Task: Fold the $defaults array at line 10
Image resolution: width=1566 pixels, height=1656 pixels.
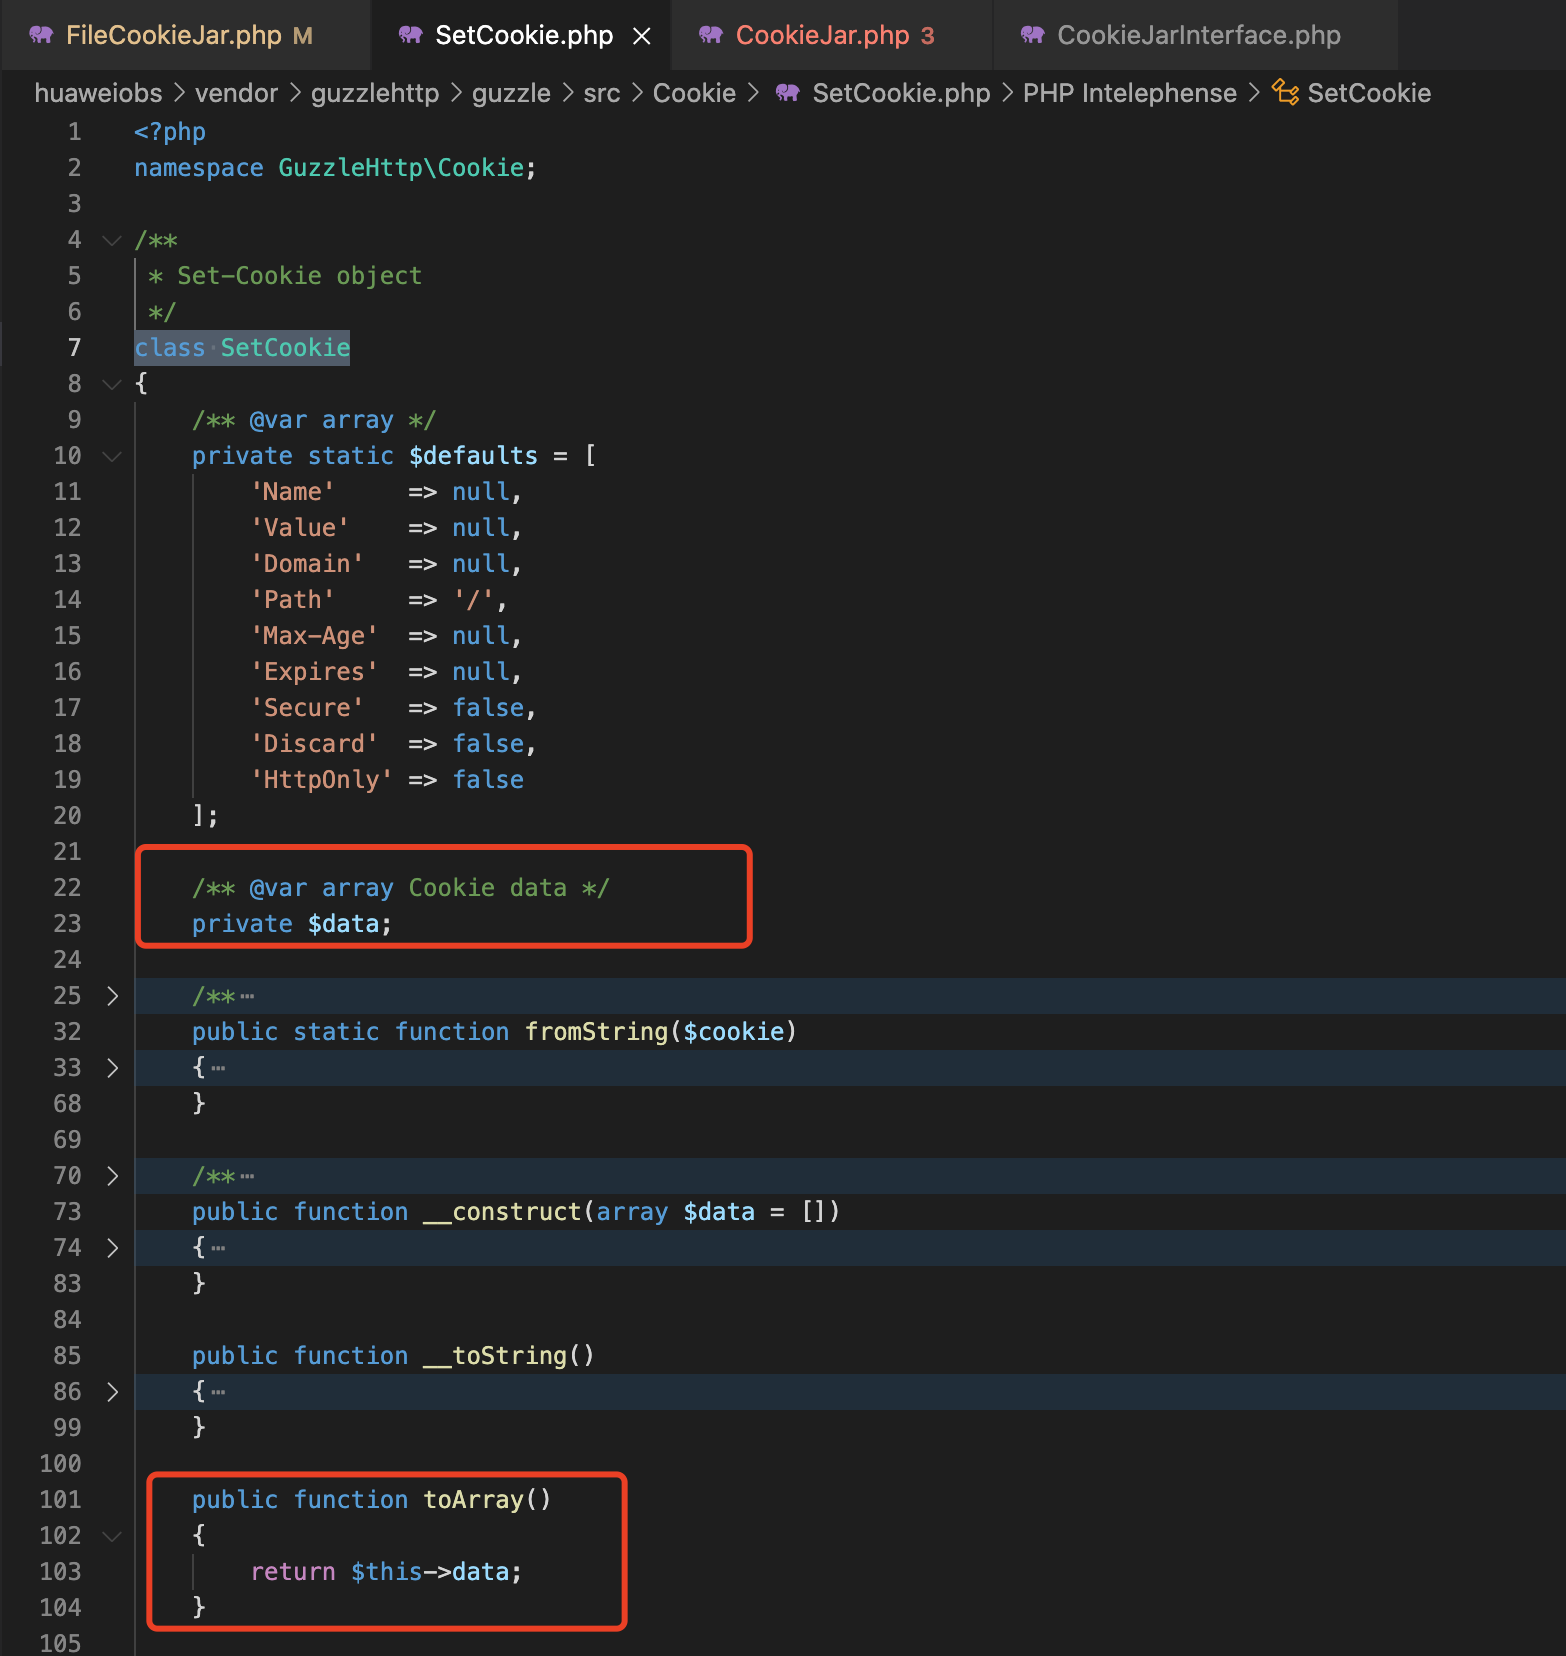Action: [x=112, y=456]
